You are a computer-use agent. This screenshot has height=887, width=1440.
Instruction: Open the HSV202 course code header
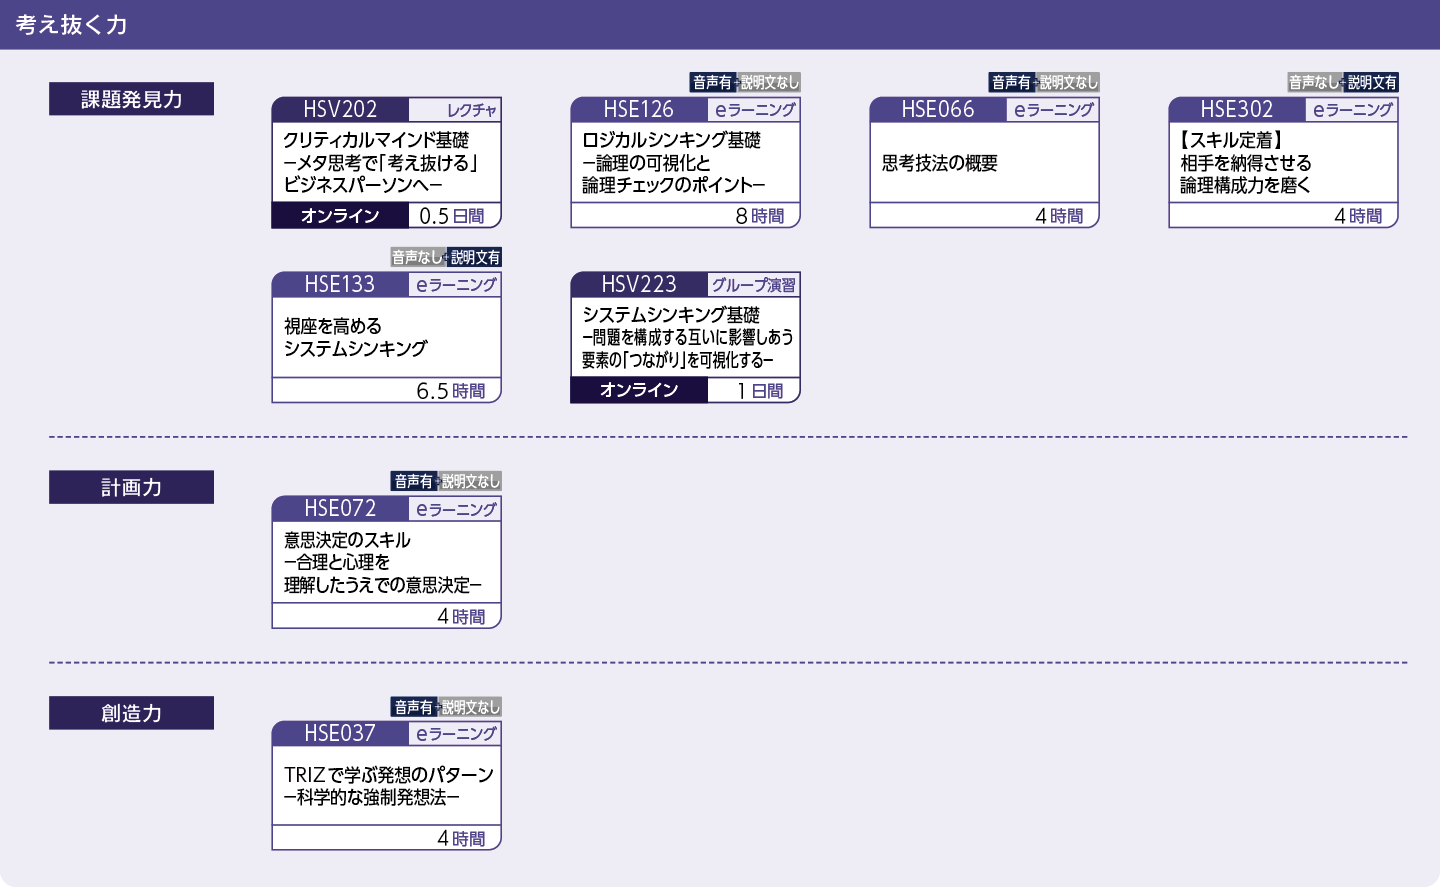[340, 110]
